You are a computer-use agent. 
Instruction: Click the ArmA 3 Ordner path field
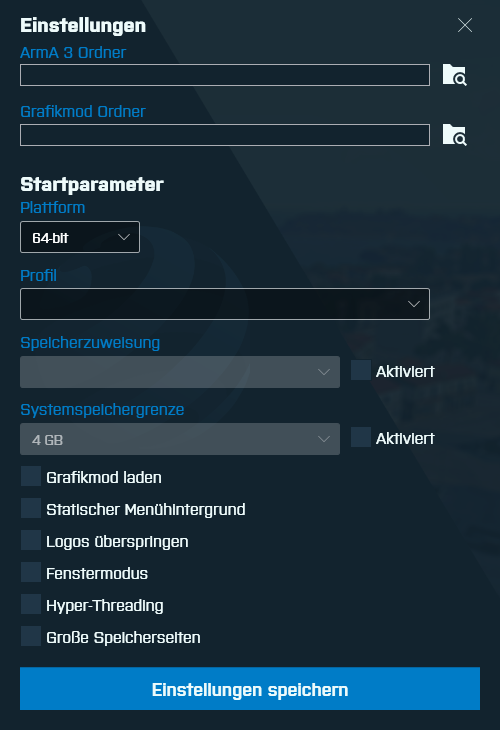click(x=225, y=75)
